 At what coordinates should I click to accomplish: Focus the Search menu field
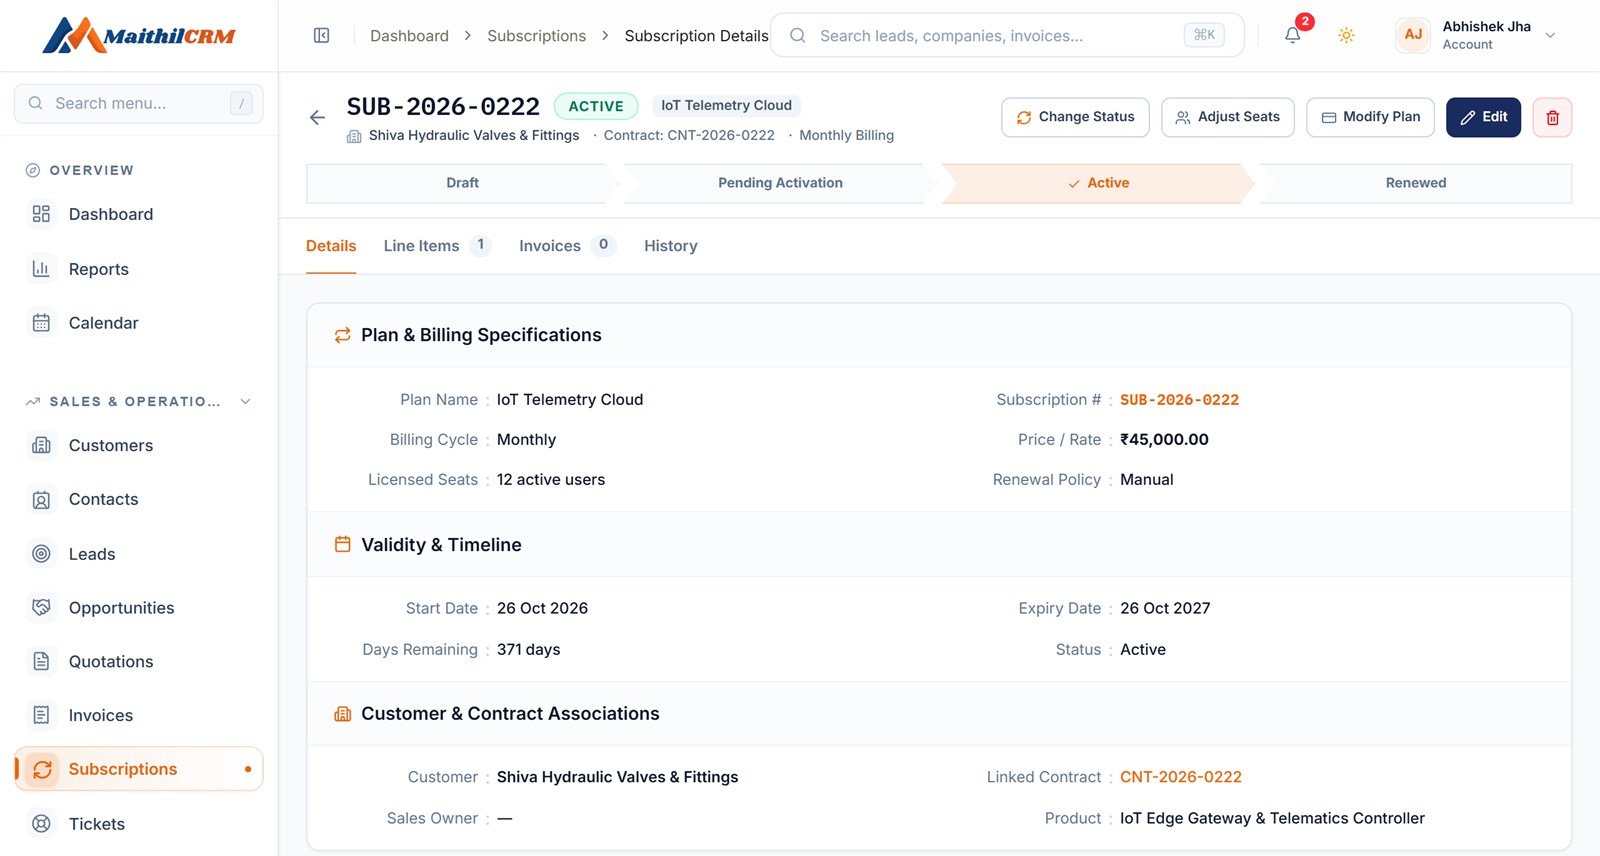[x=139, y=103]
